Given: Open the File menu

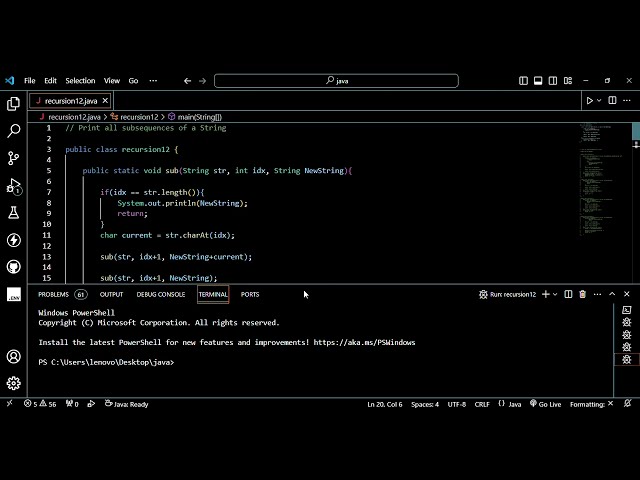Looking at the screenshot, I should [x=30, y=81].
